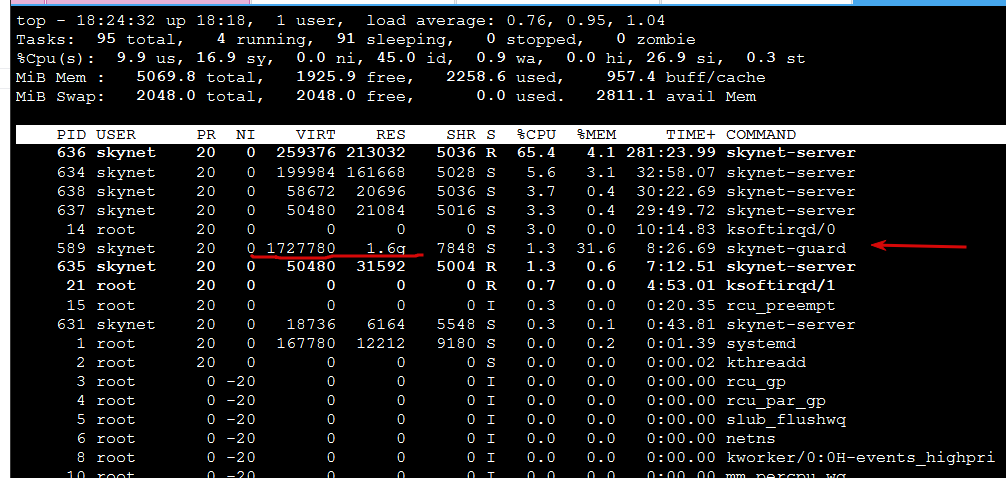Select the skynet-guard command text
This screenshot has width=1006, height=478.
click(x=786, y=248)
